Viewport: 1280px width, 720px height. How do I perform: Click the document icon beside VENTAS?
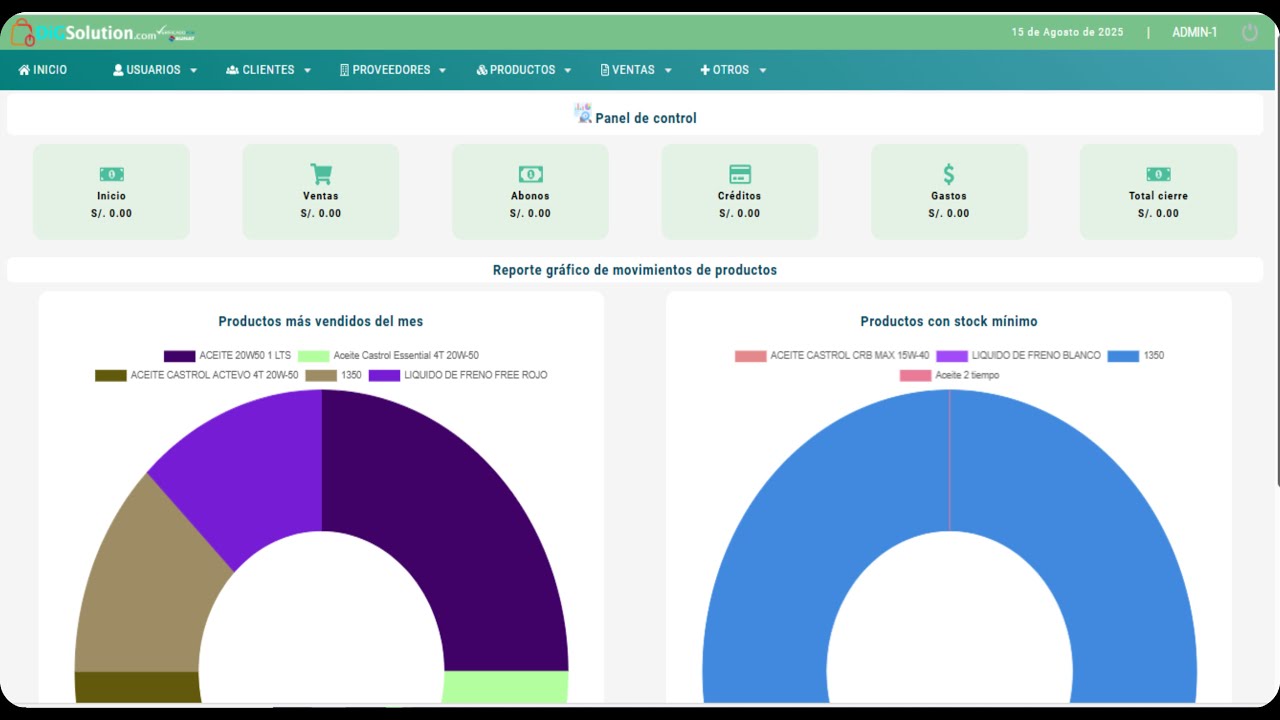click(x=605, y=70)
